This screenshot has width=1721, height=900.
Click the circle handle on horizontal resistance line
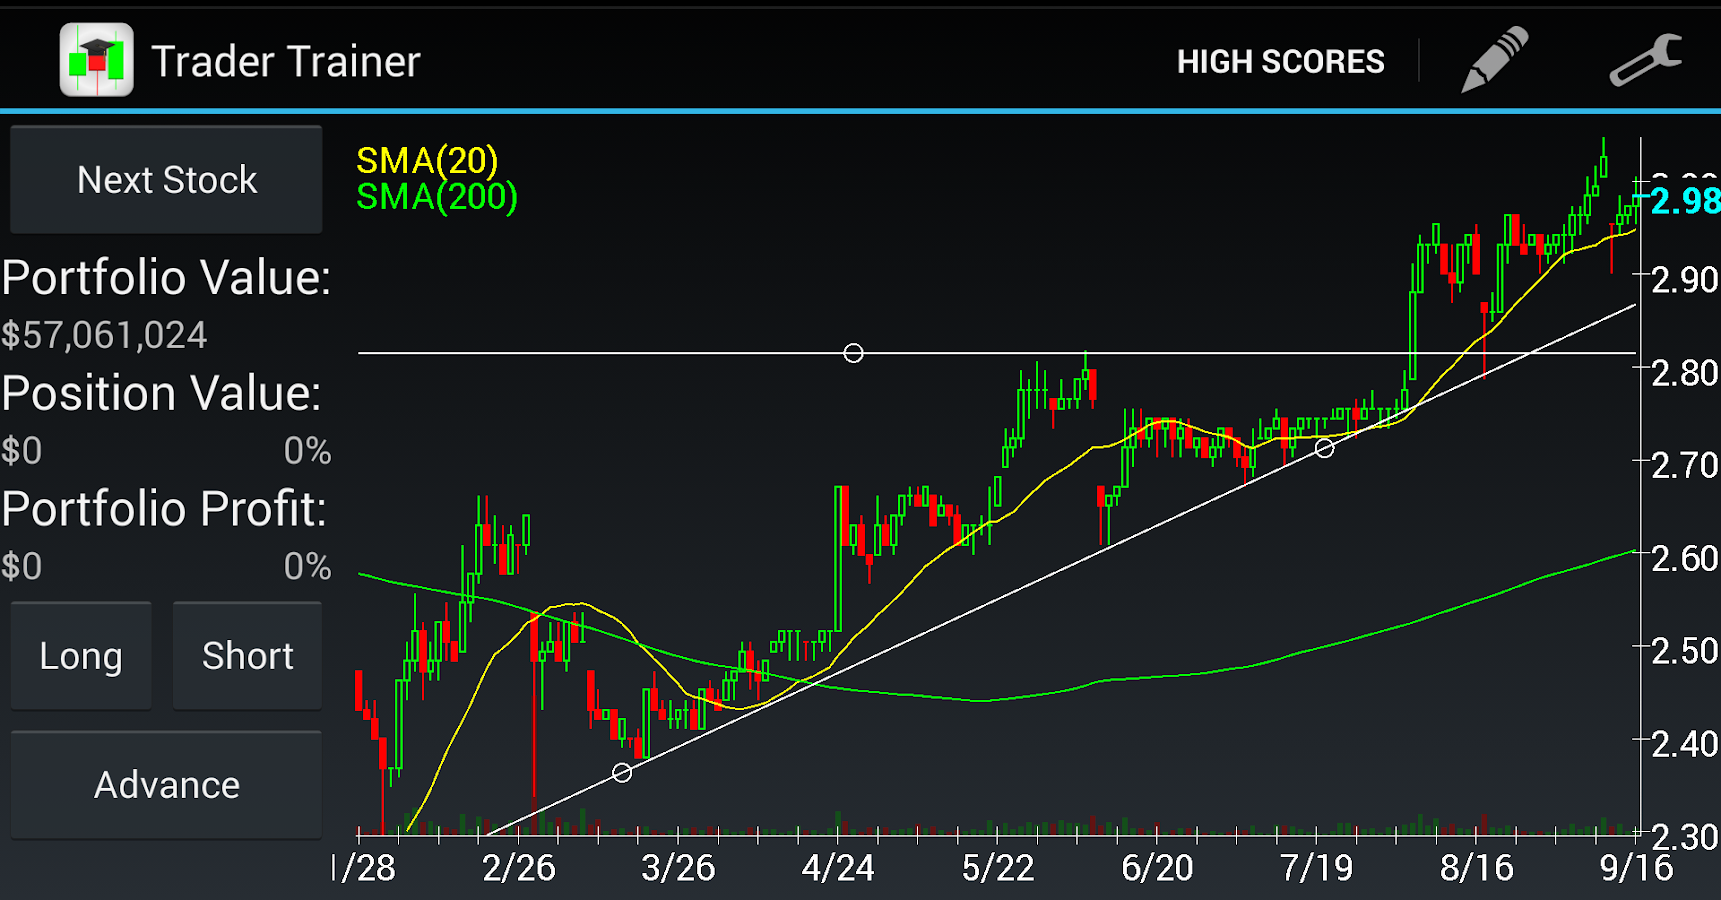click(x=854, y=352)
